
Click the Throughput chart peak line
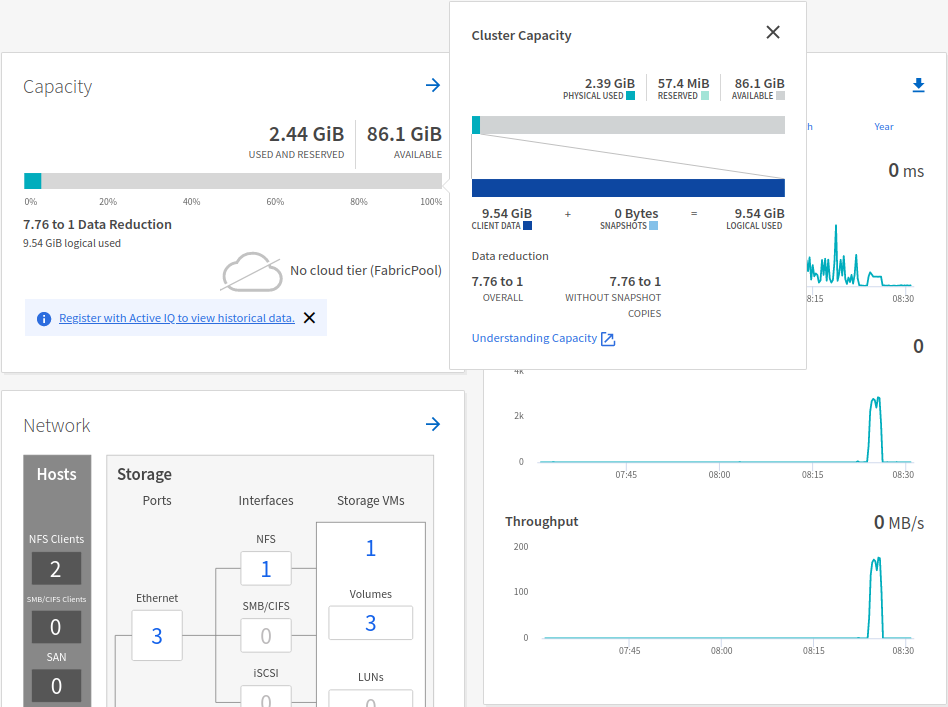(875, 596)
